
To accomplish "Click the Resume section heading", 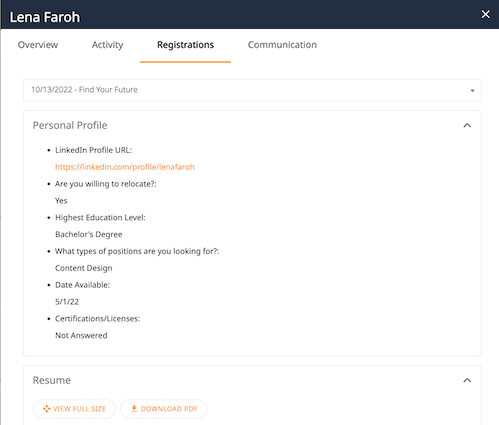I will pos(52,380).
